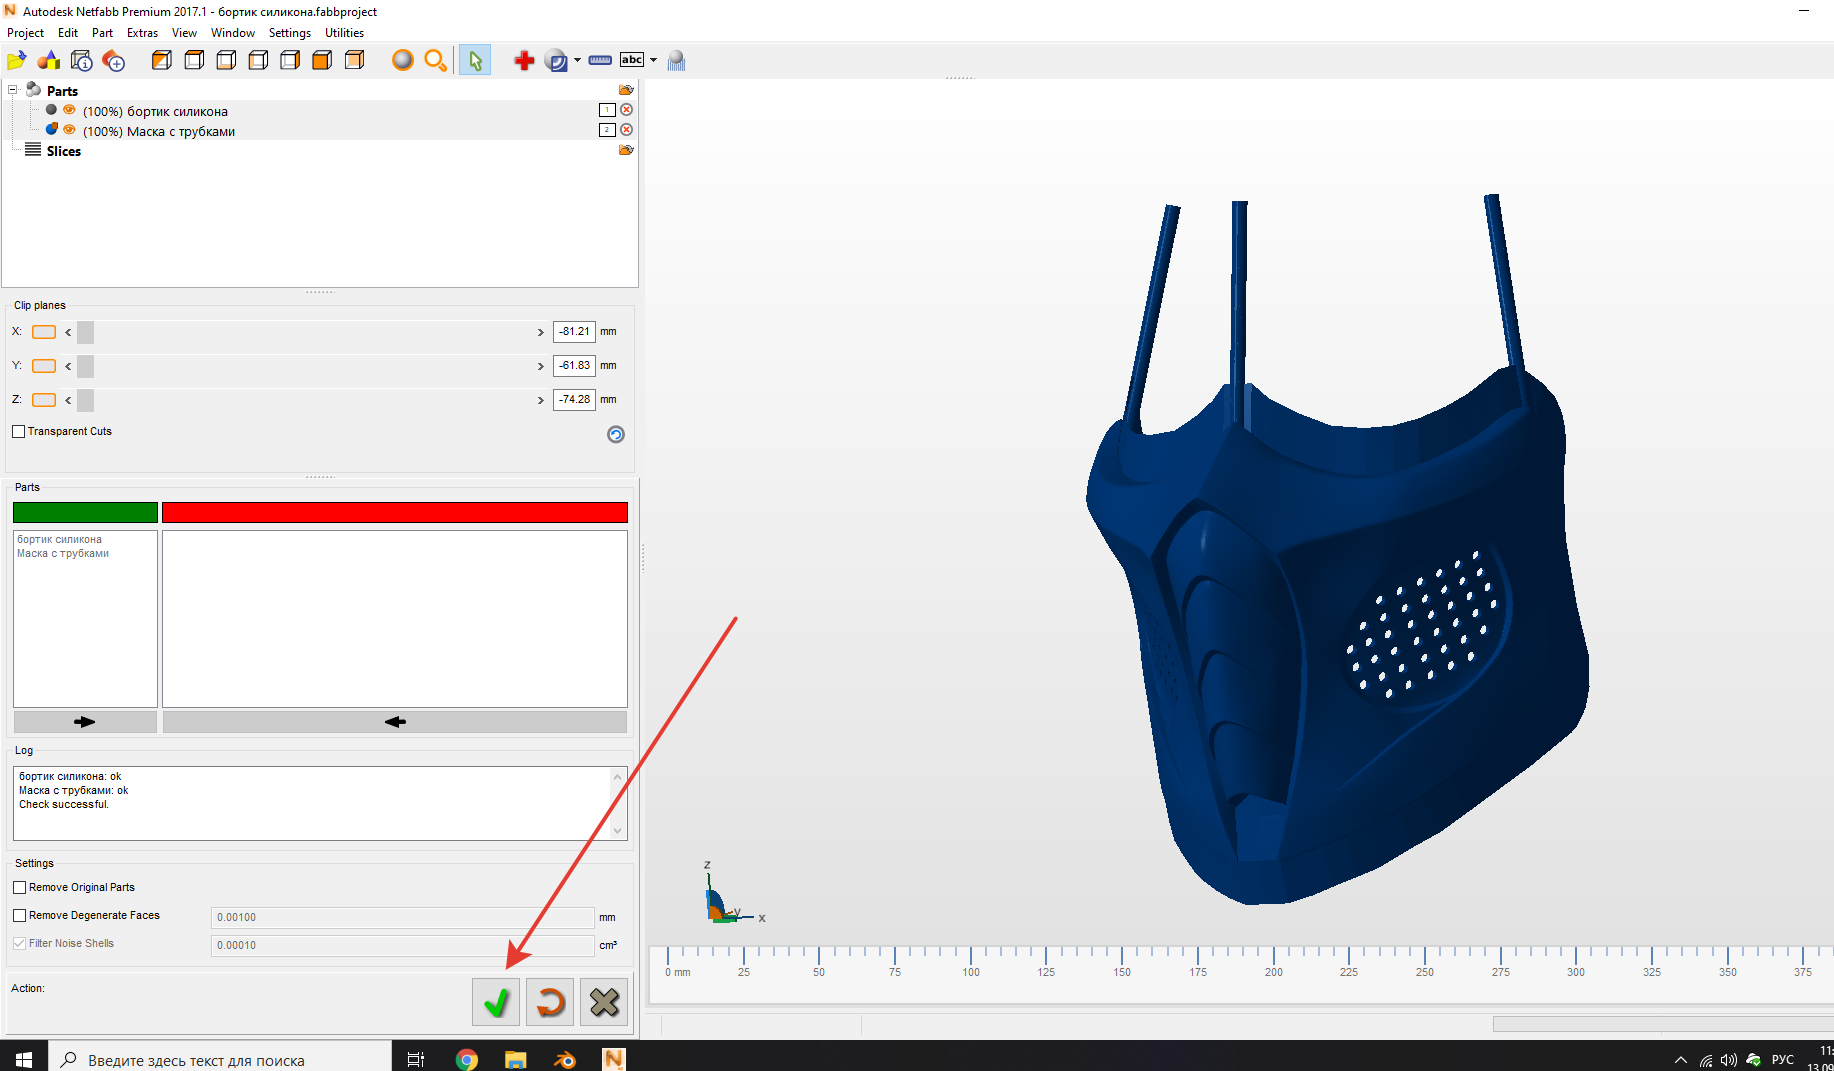
Task: Select the Slices tree item
Action: pos(63,151)
